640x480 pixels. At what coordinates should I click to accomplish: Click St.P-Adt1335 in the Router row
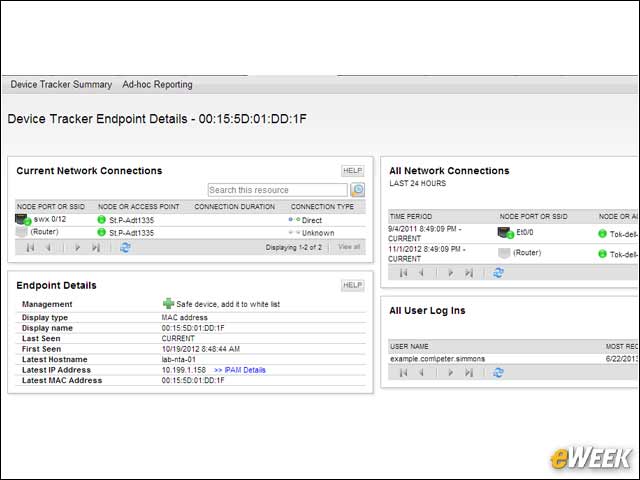pos(131,233)
